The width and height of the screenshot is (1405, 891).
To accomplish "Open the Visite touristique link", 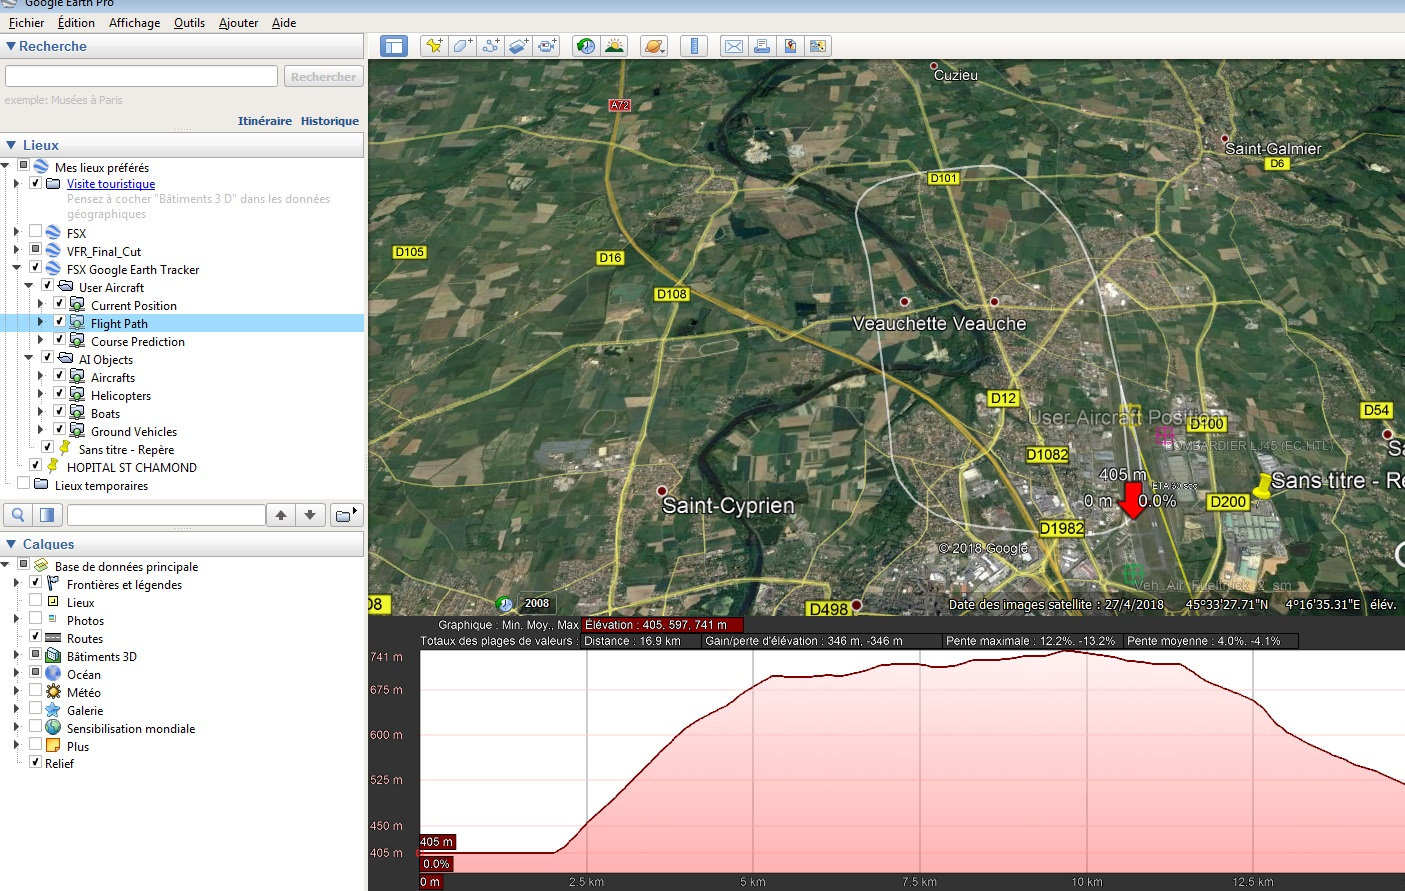I will pyautogui.click(x=111, y=184).
